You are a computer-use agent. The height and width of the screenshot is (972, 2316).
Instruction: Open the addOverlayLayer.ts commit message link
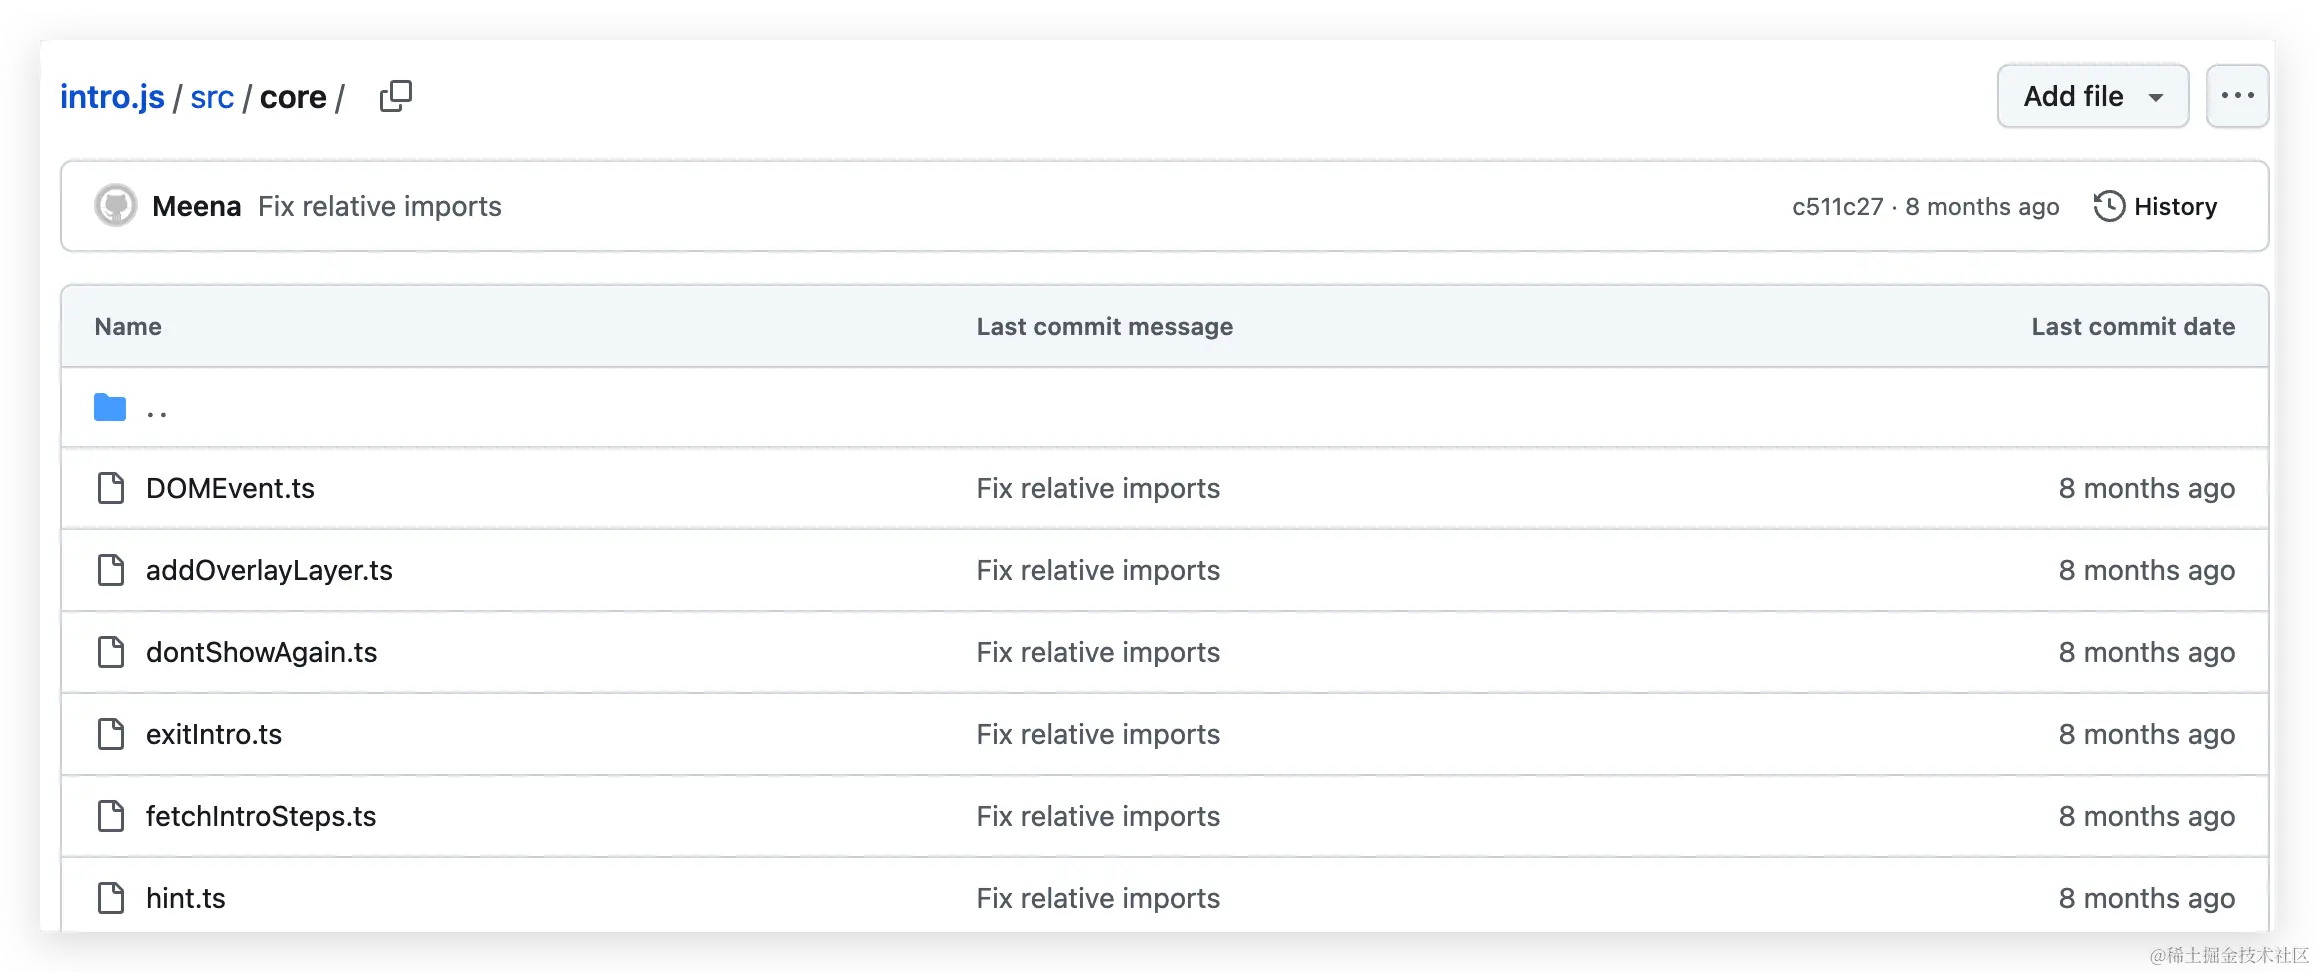point(1098,570)
